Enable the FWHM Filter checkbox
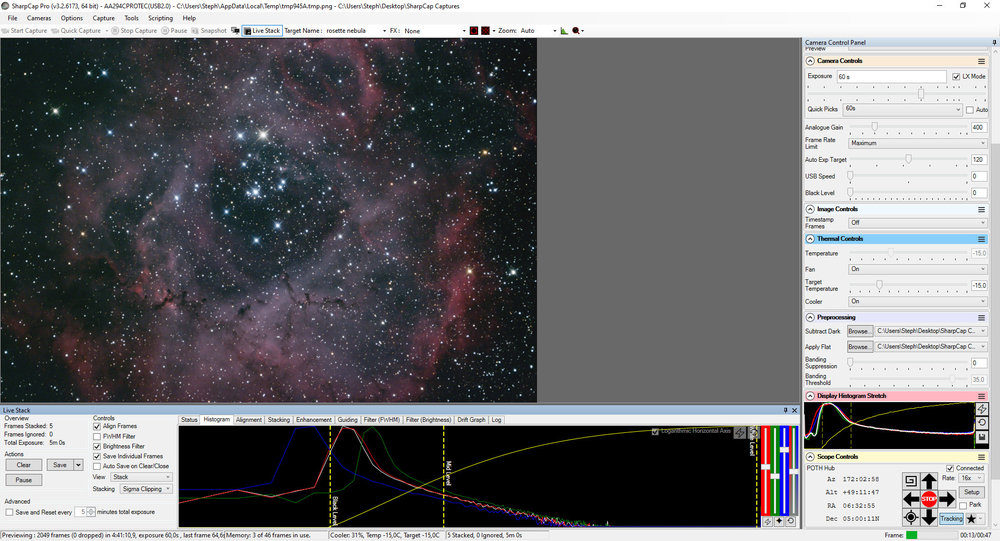Viewport: 1000px width, 541px height. [97, 436]
